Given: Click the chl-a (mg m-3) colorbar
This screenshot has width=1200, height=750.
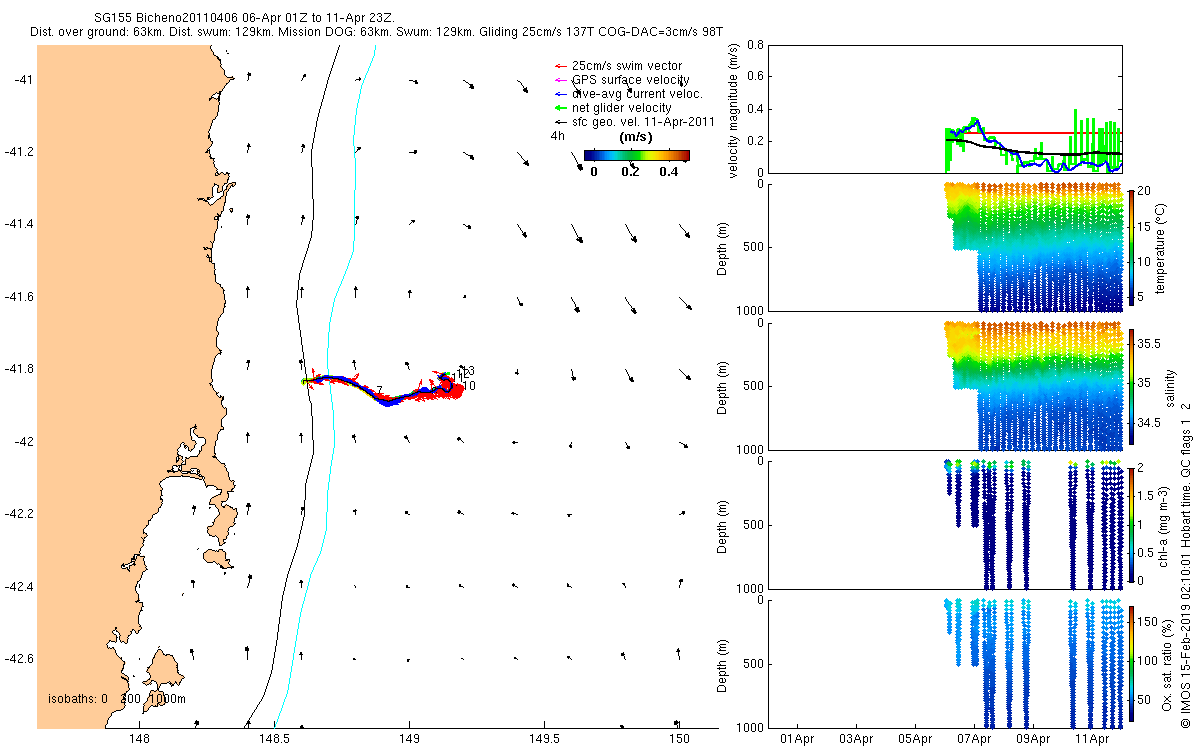Looking at the screenshot, I should point(1132,524).
